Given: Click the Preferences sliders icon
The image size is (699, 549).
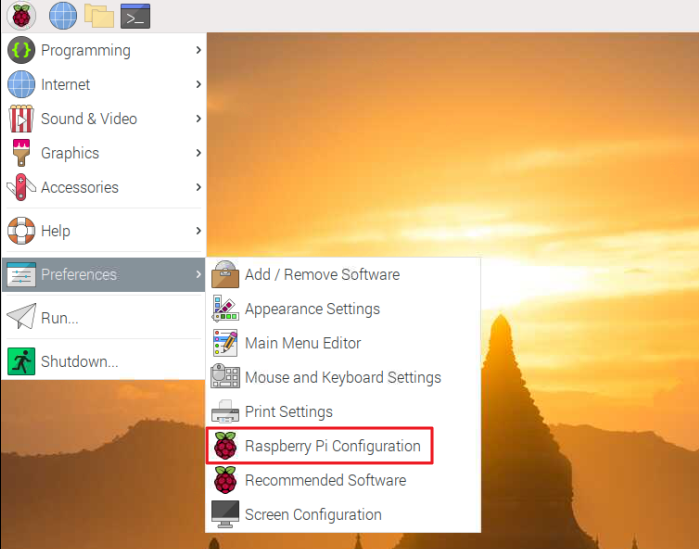Looking at the screenshot, I should pyautogui.click(x=21, y=274).
